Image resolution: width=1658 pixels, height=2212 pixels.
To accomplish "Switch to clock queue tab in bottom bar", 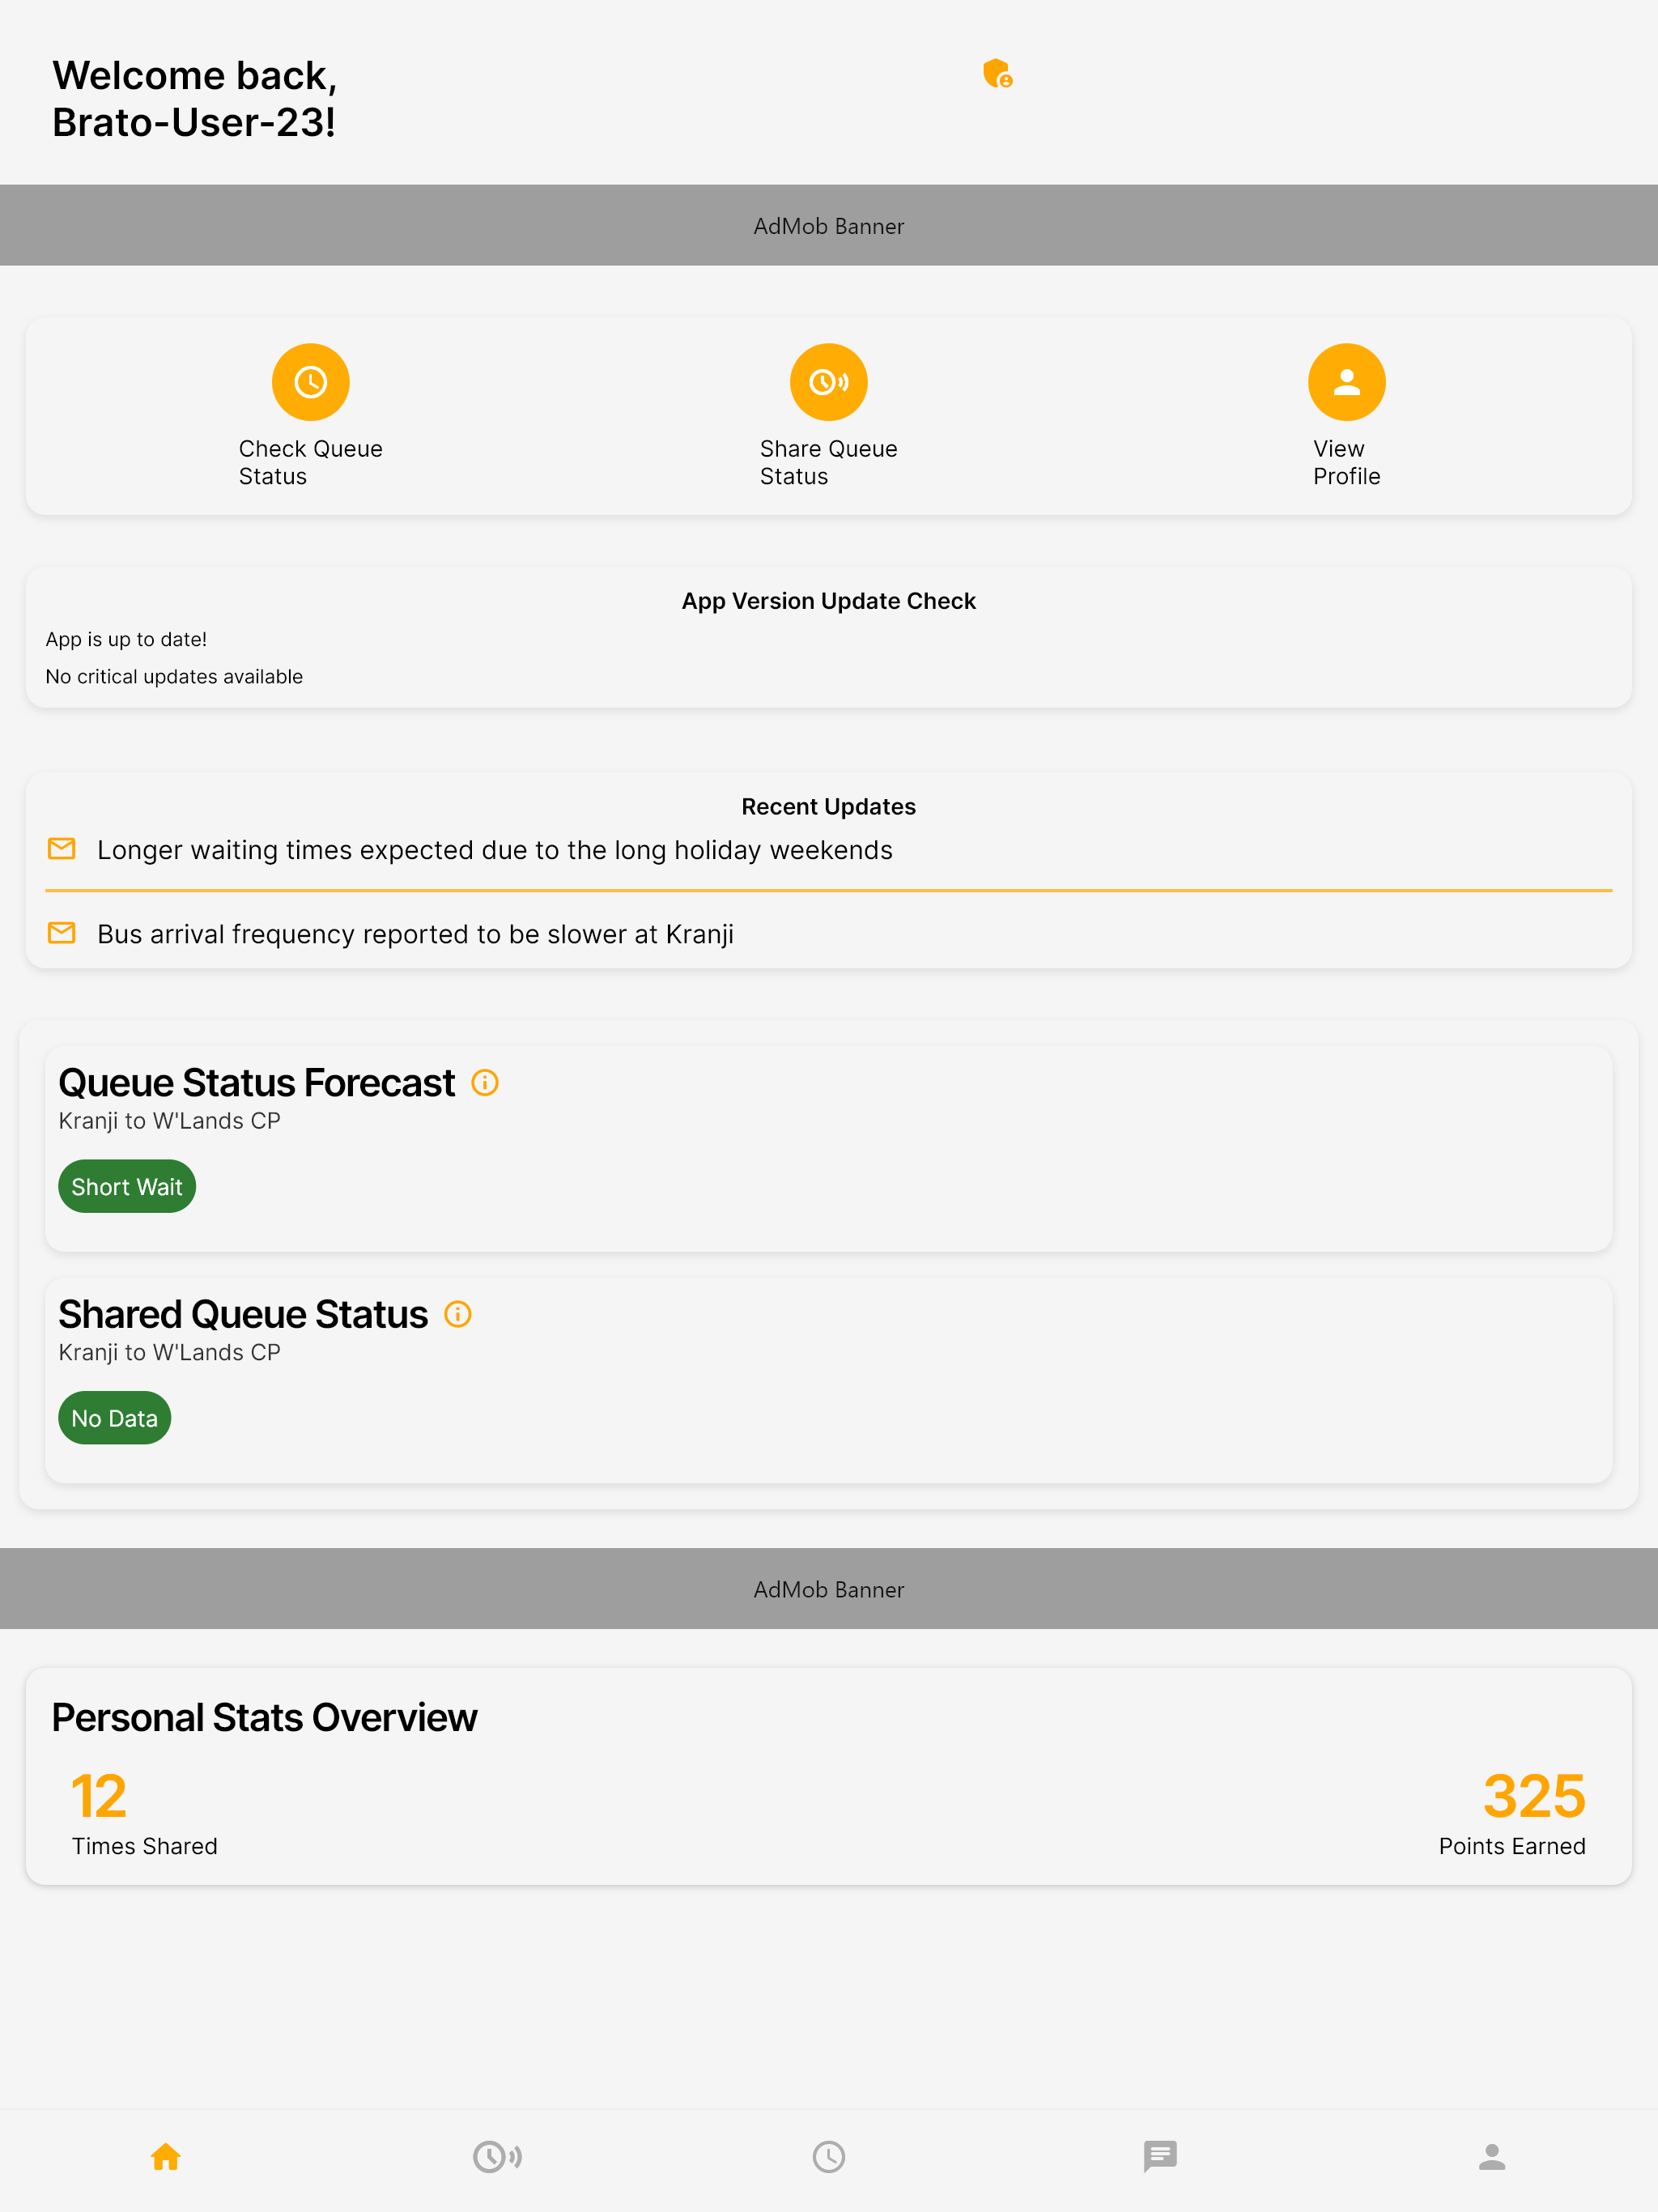I will [829, 2157].
